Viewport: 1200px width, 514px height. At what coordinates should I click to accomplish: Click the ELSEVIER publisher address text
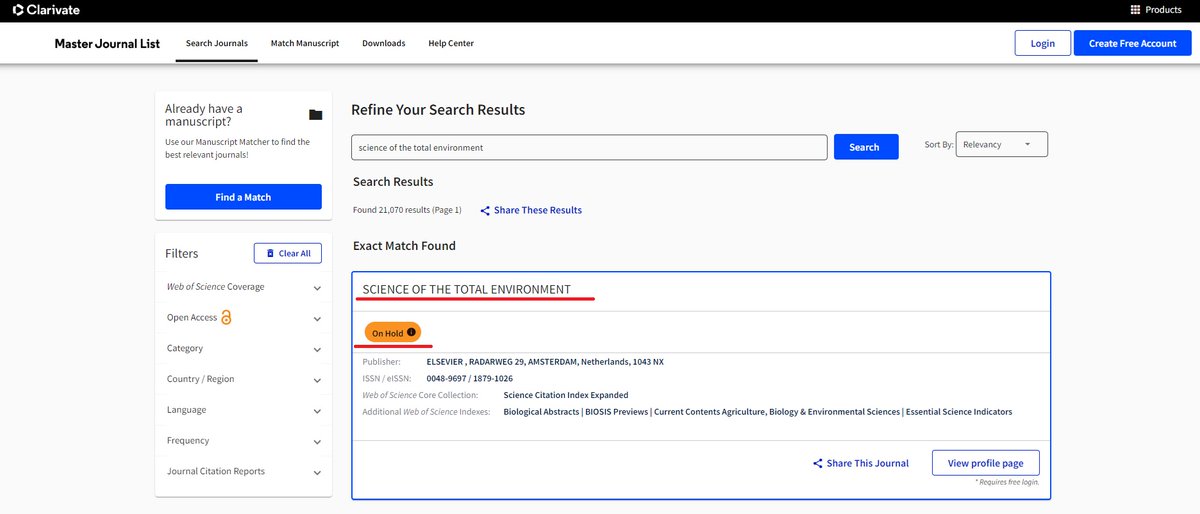point(545,362)
